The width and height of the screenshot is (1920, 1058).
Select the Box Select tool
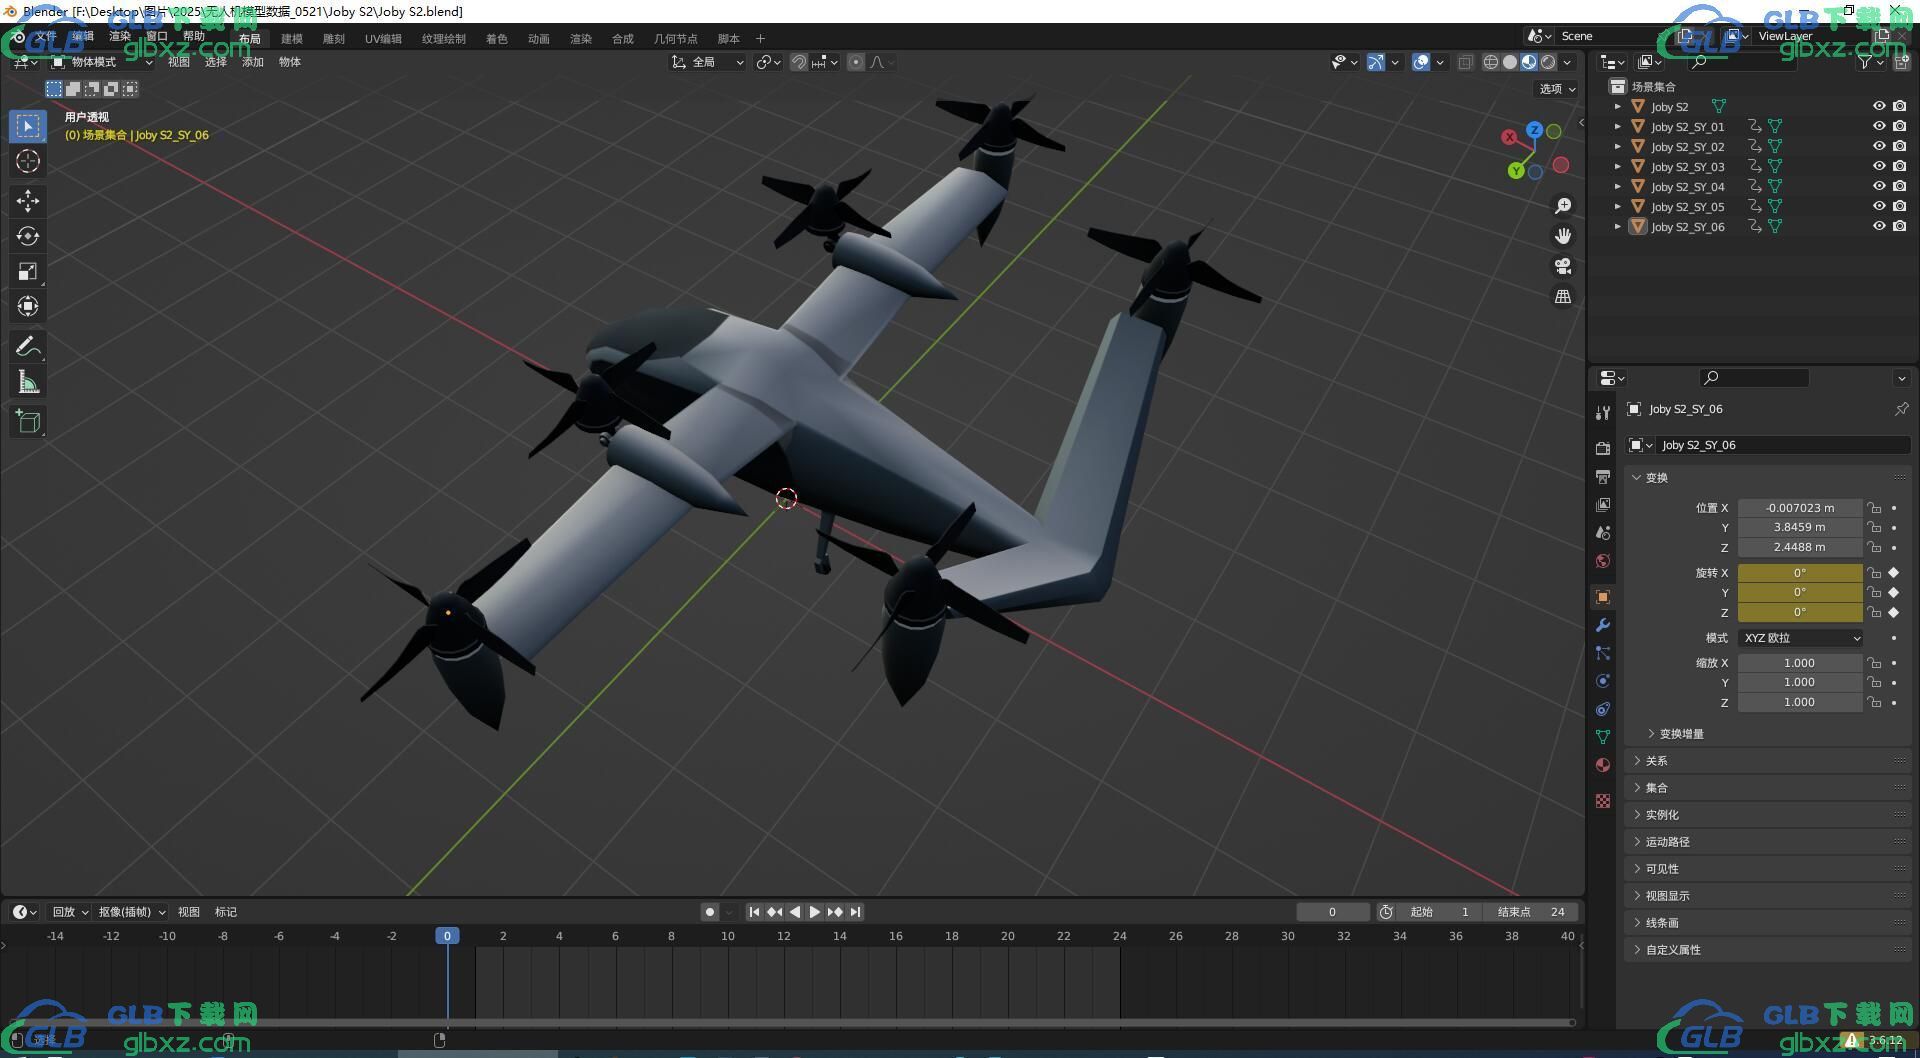[x=28, y=126]
